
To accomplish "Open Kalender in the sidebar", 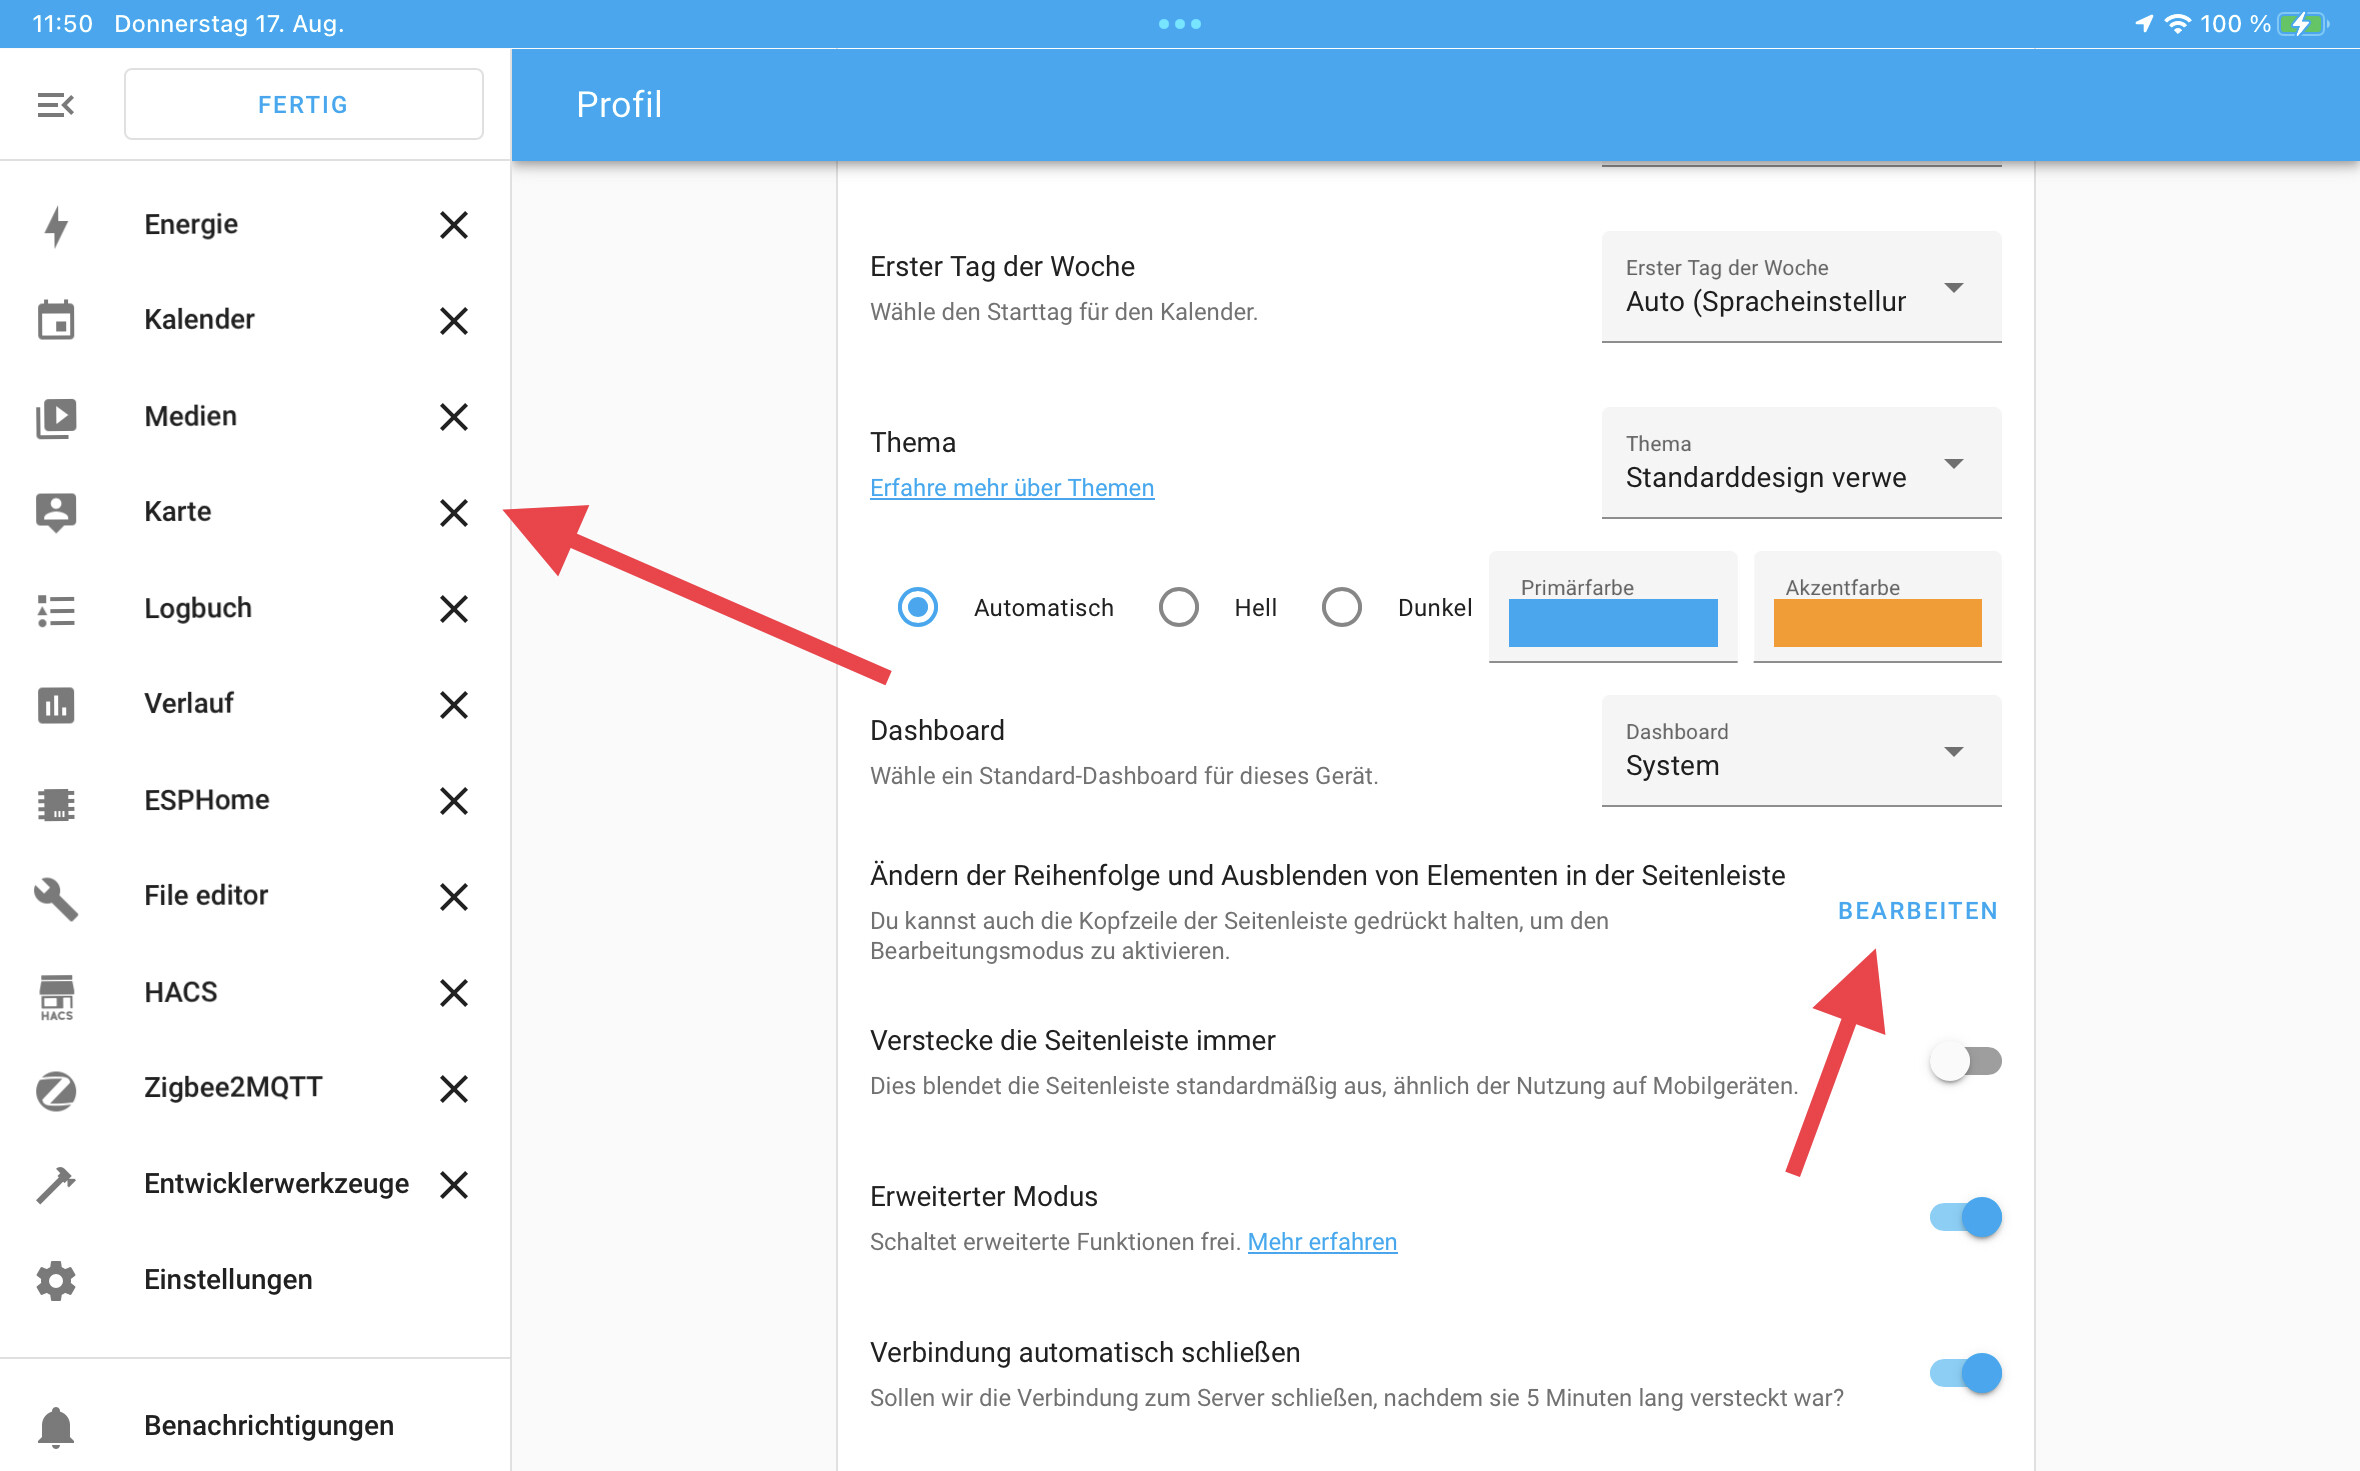I will [x=199, y=320].
